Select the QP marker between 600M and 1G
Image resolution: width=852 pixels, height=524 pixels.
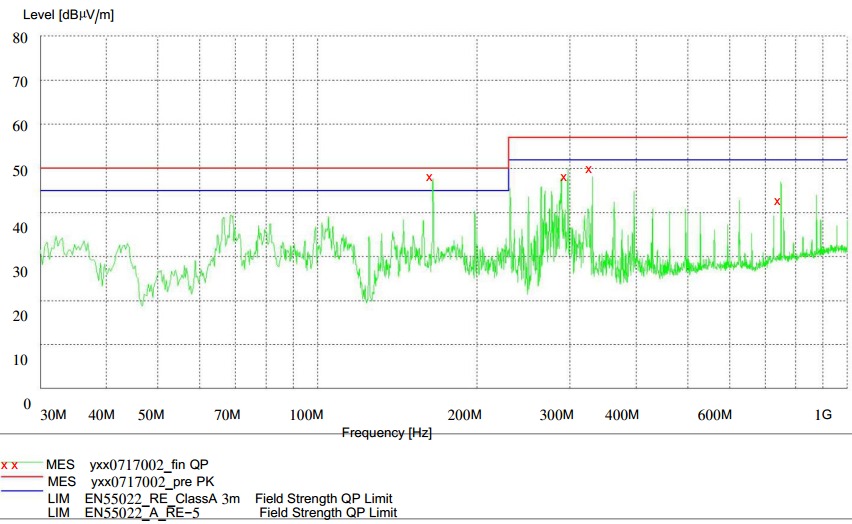click(x=777, y=202)
